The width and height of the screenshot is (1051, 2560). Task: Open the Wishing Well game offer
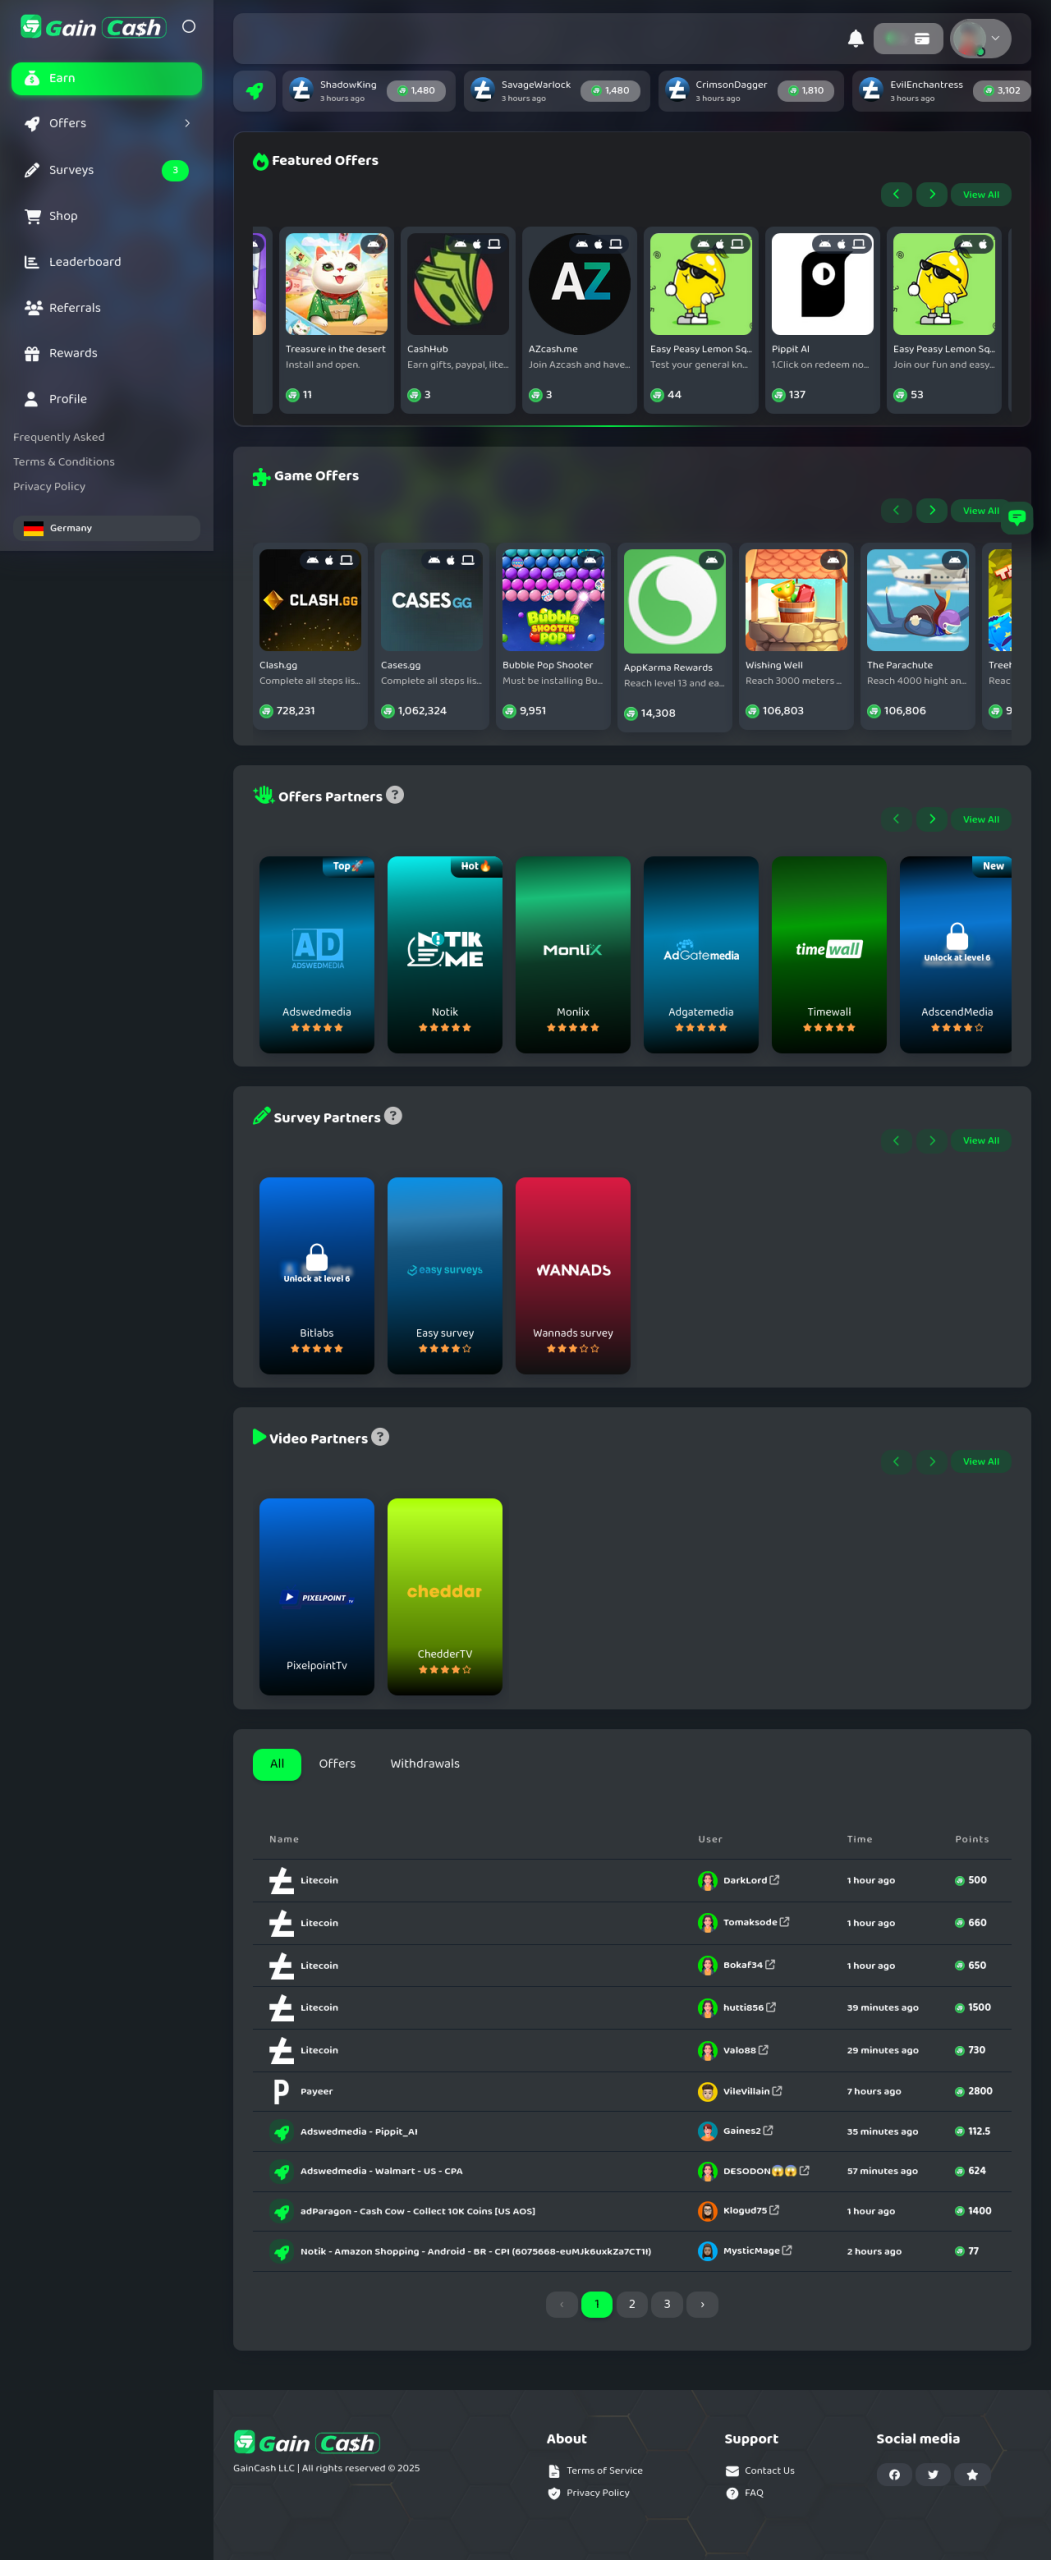(x=796, y=636)
